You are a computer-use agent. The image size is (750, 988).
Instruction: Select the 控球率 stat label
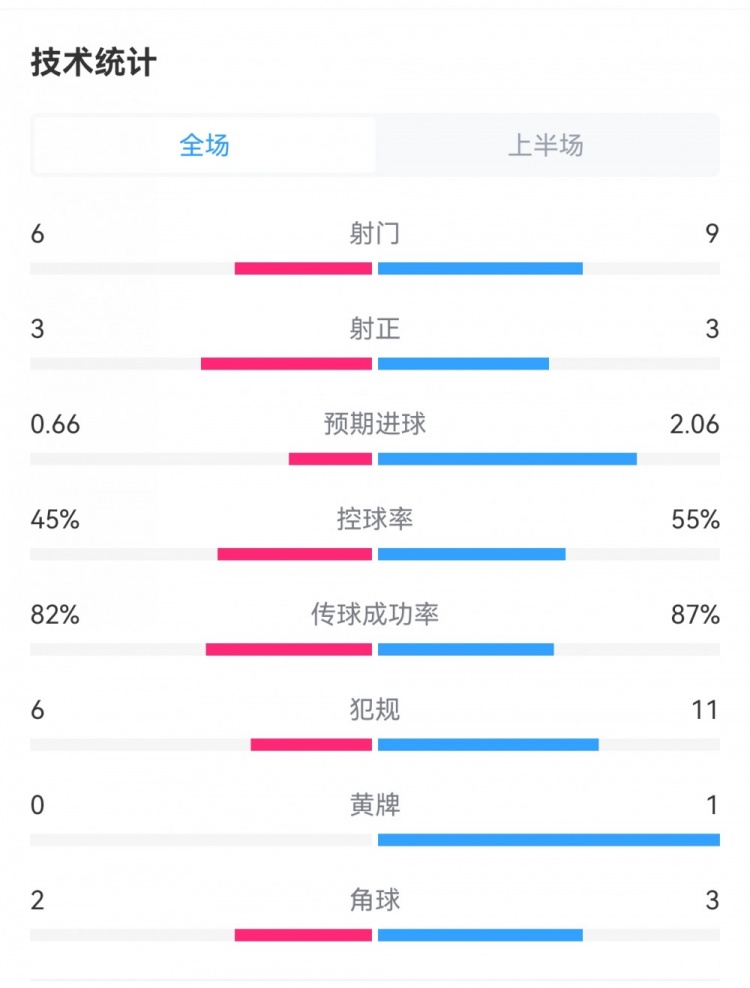[375, 520]
